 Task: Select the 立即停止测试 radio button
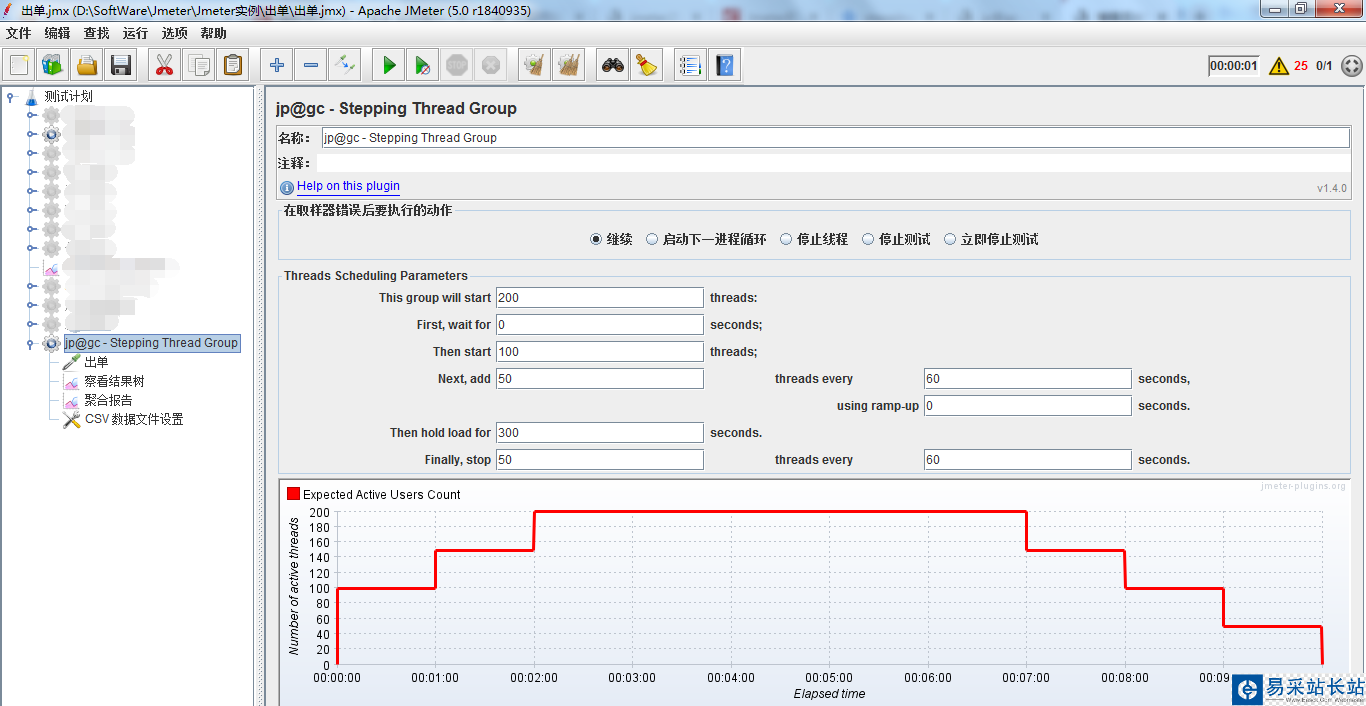tap(950, 239)
